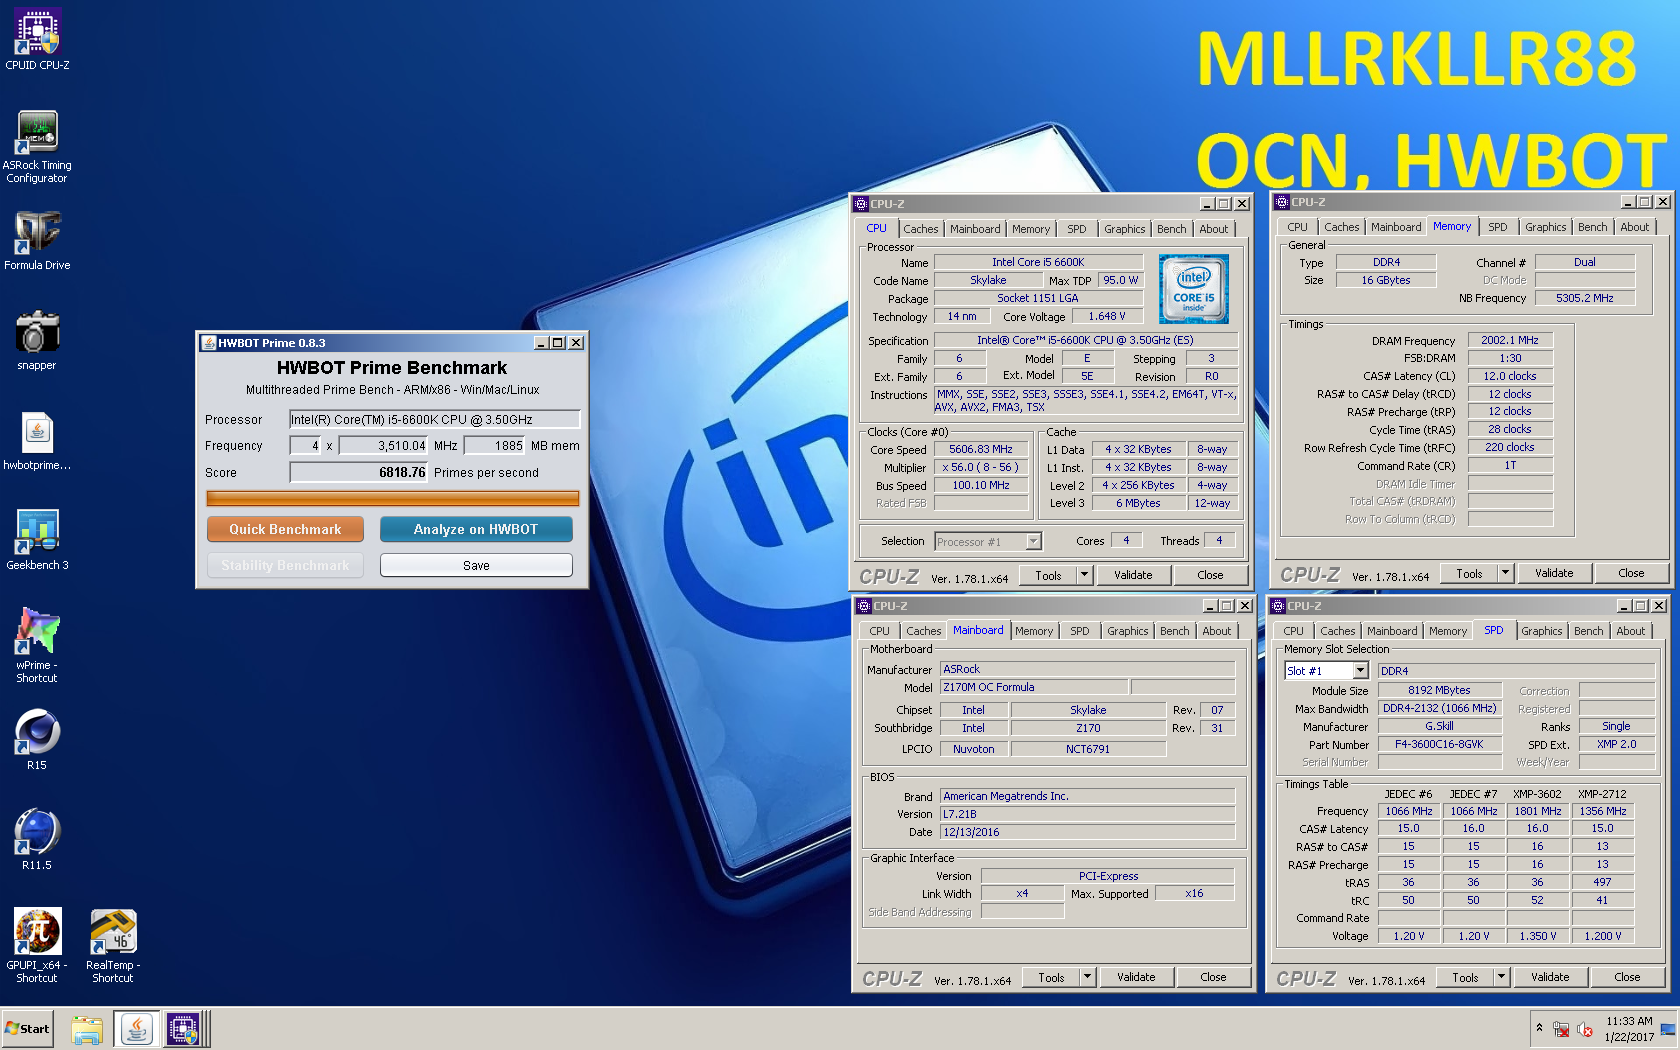Image resolution: width=1680 pixels, height=1050 pixels.
Task: Click the Part Number F4-3600C16-8GVK
Action: coord(1439,744)
